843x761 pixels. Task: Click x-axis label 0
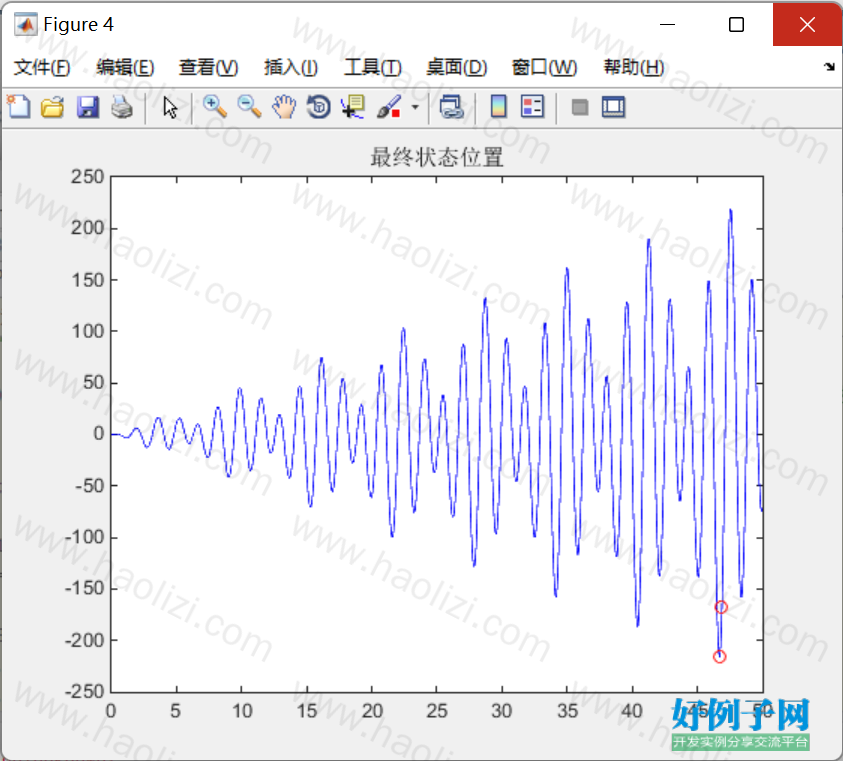pos(111,711)
